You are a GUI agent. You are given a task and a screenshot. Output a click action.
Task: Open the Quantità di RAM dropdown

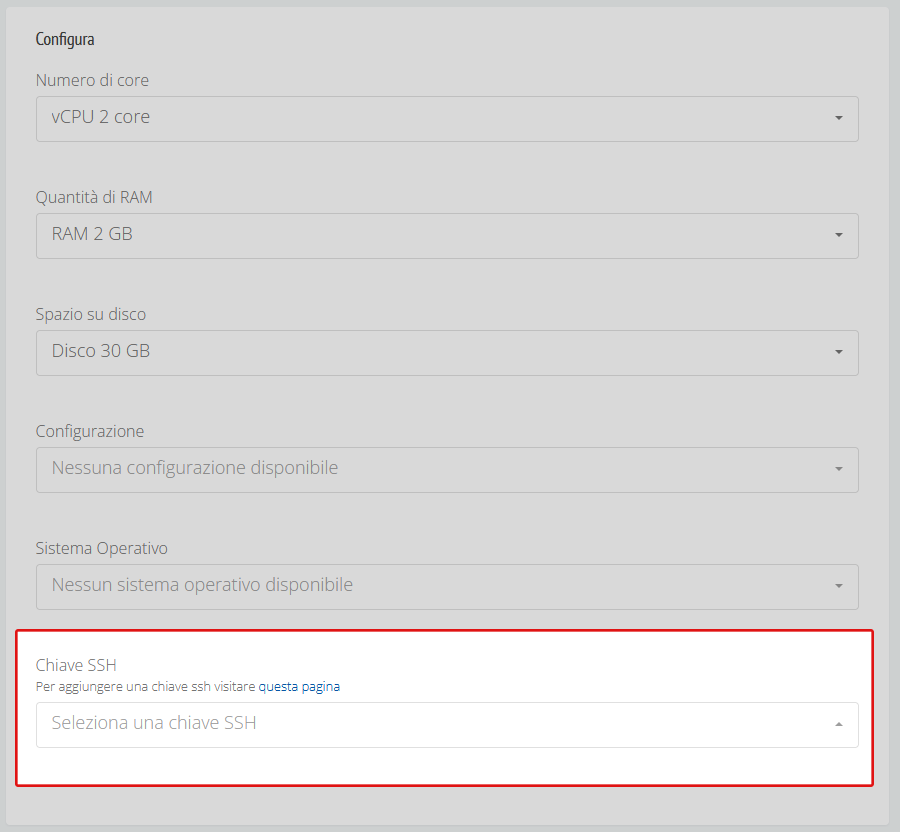[447, 236]
